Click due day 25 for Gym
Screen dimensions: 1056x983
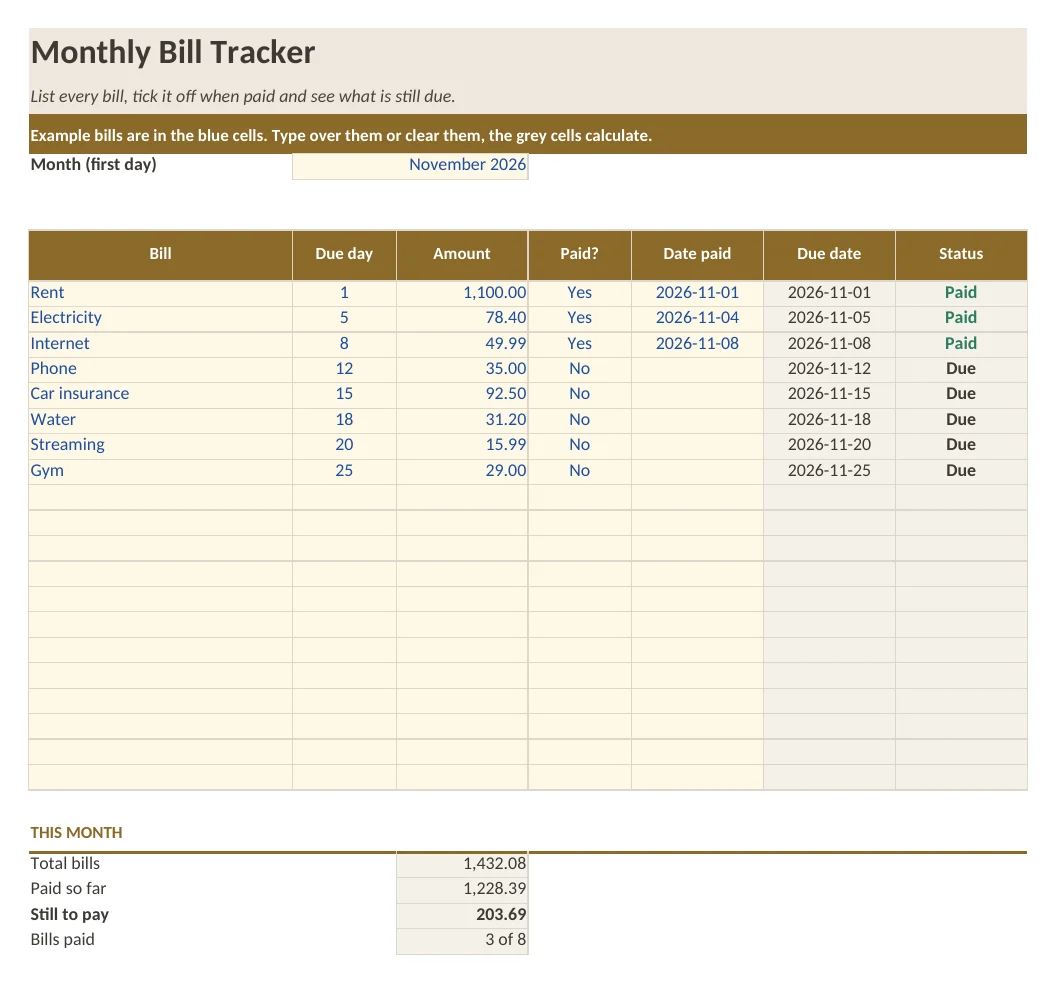[x=344, y=471]
